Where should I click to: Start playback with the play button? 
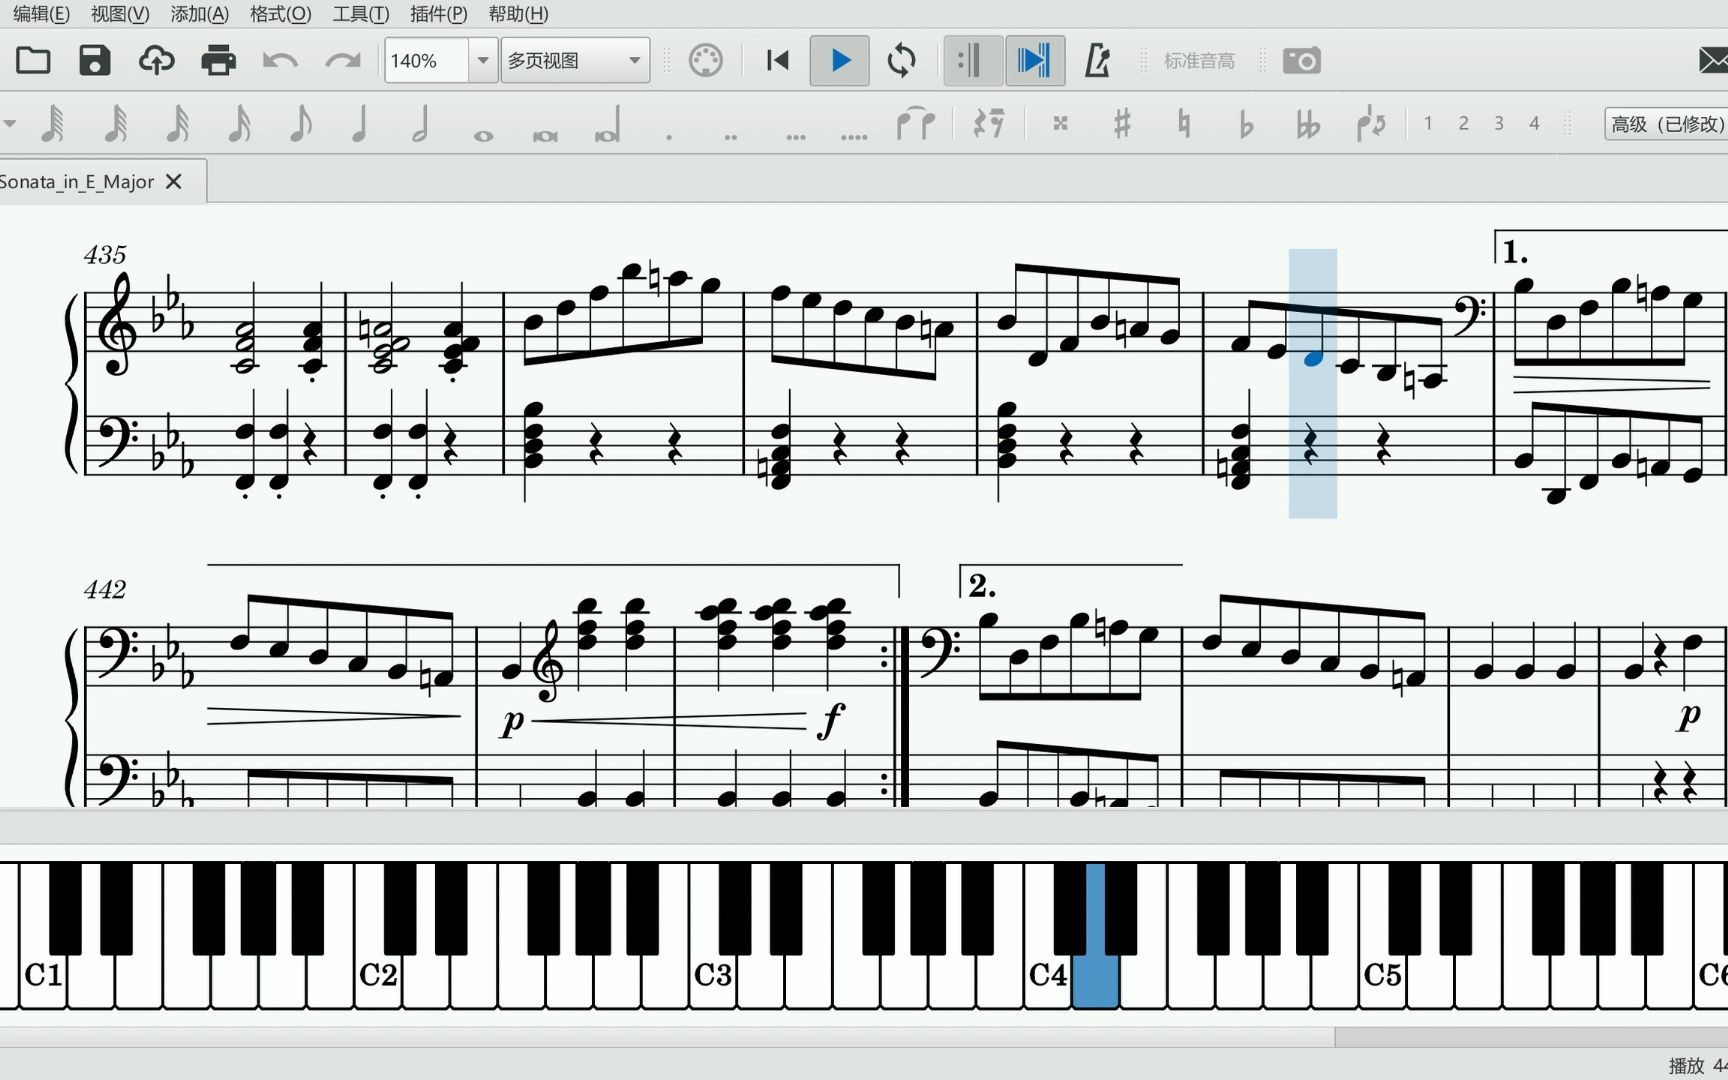point(840,61)
